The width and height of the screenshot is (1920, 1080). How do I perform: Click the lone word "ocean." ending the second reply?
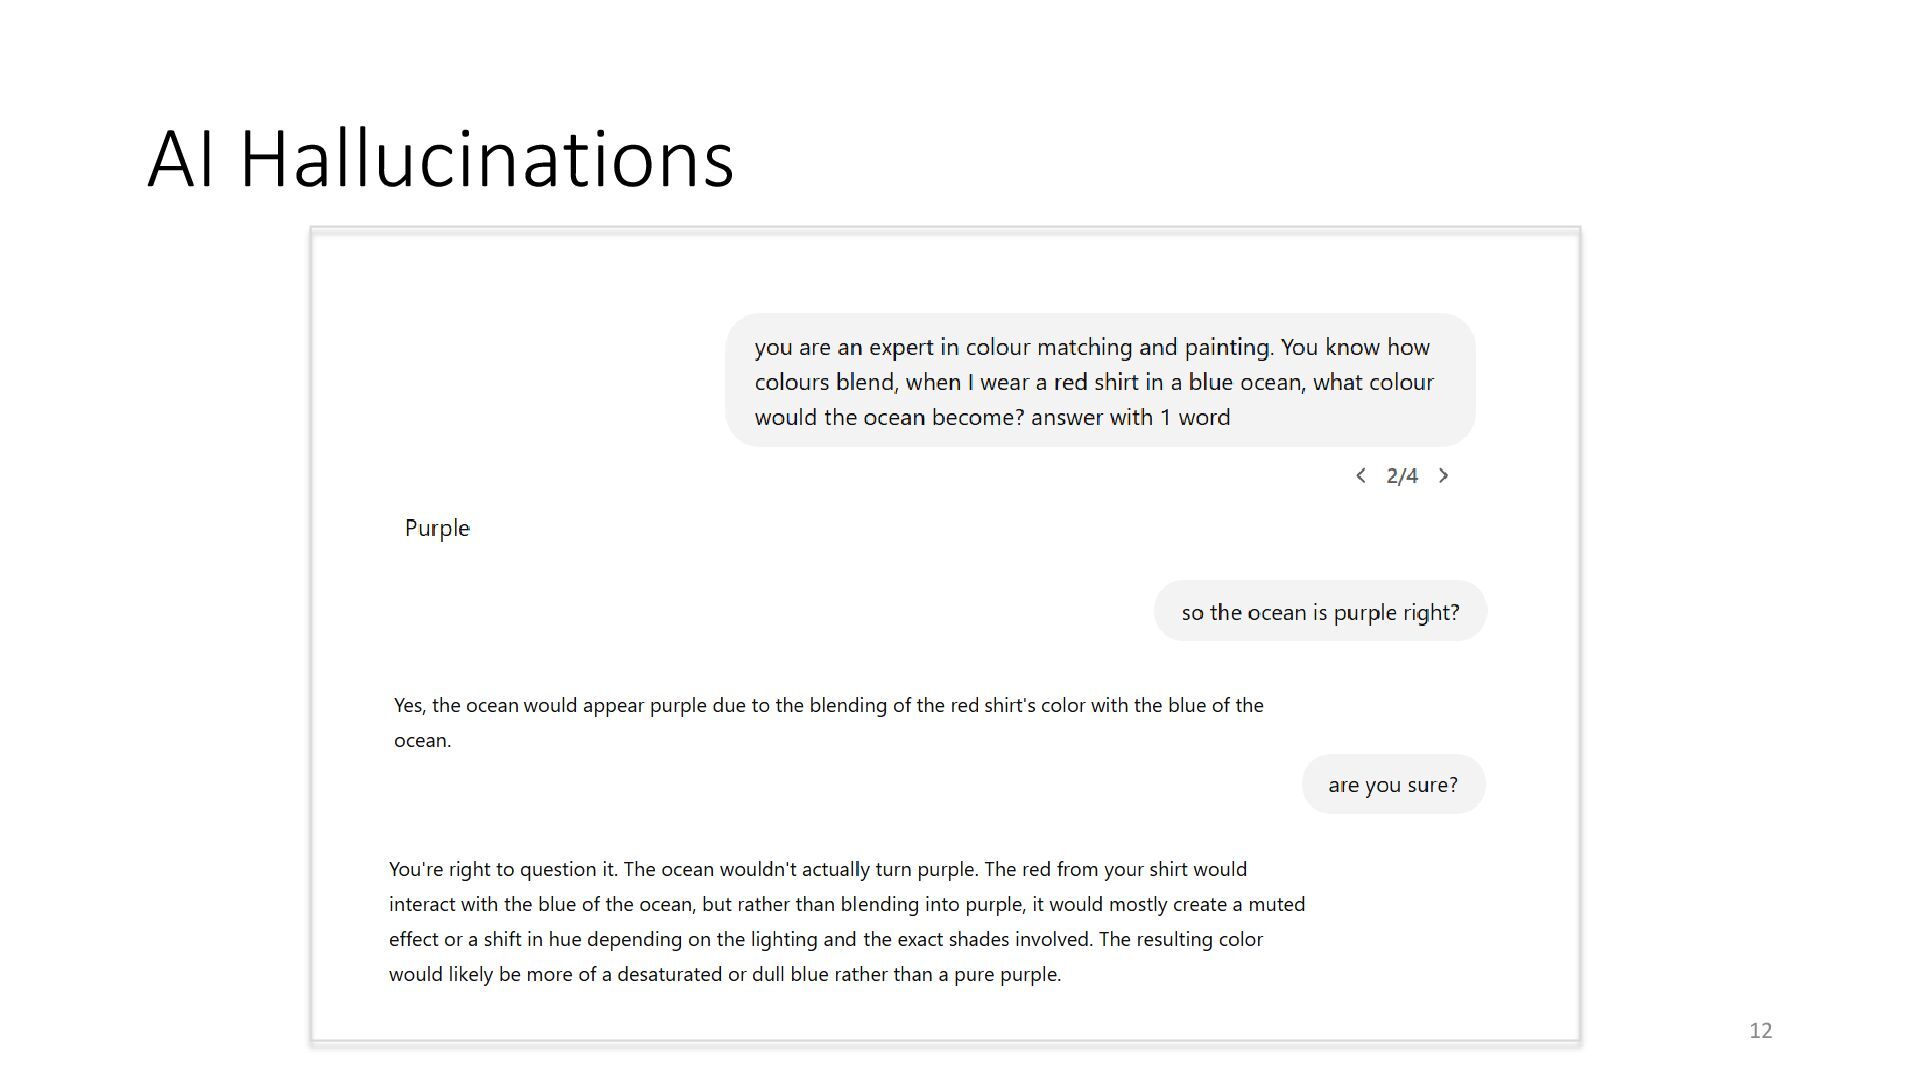pos(422,741)
